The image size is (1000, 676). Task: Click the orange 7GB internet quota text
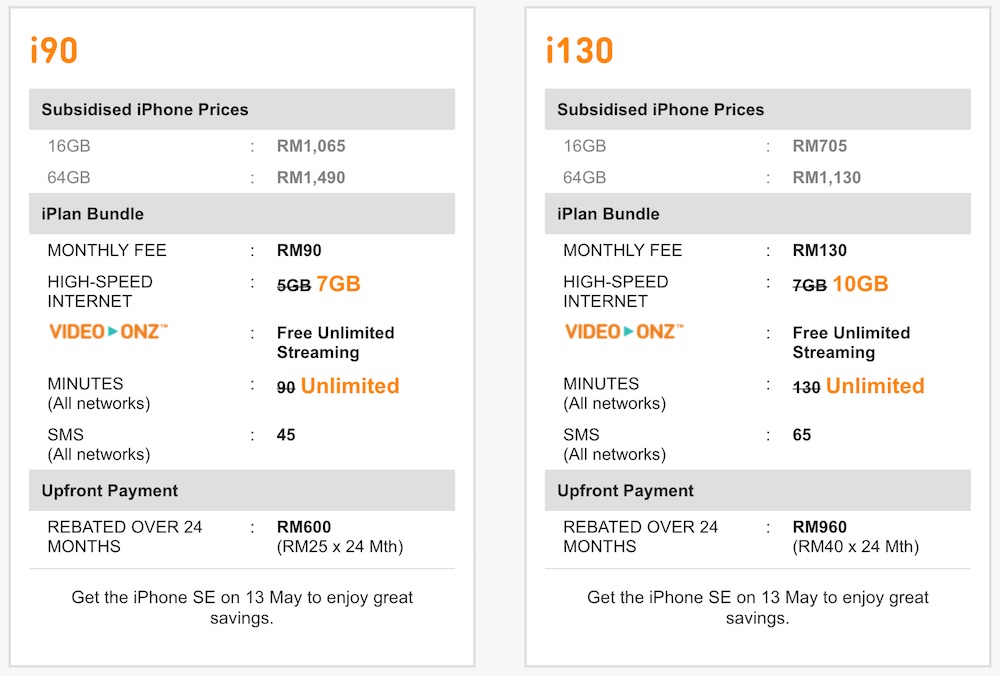click(338, 284)
